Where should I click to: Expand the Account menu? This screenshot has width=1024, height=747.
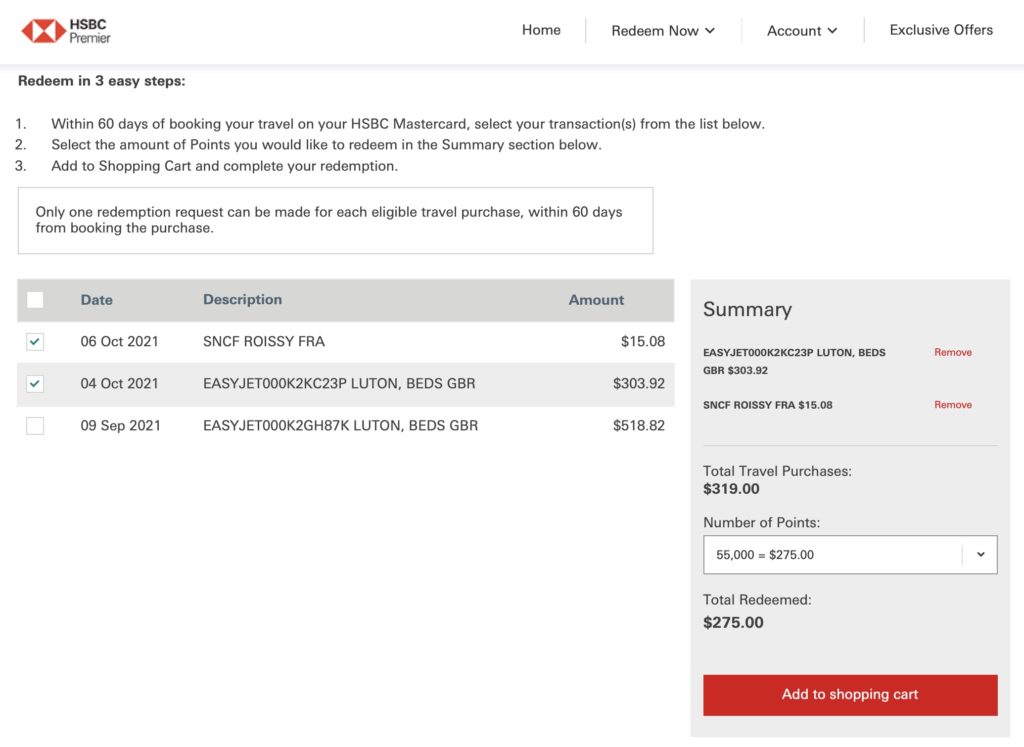[x=801, y=31]
